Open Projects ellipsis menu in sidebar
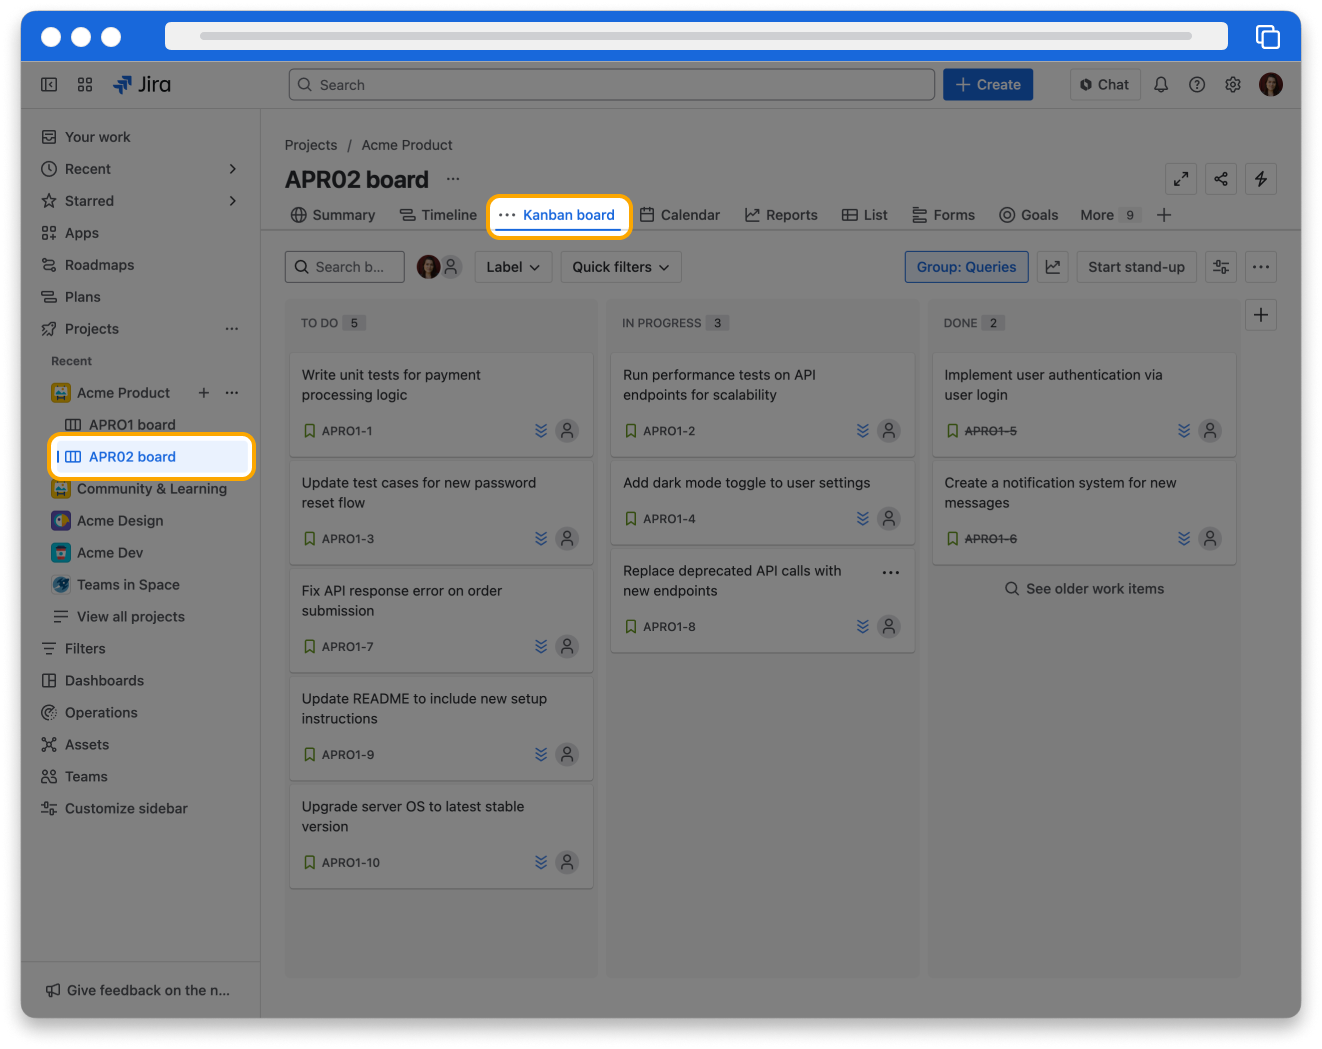 232,329
